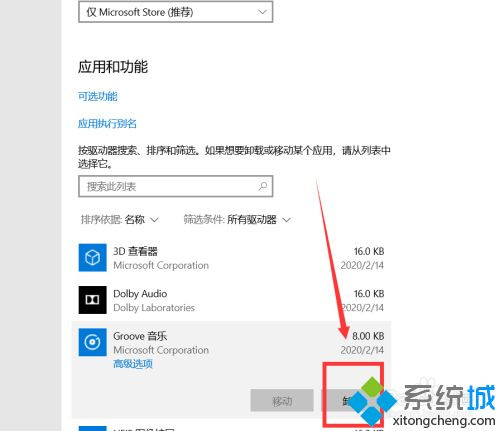Screen dimensions: 500x431
Task: Click Dolby Laboratories publisher text
Action: point(154,307)
